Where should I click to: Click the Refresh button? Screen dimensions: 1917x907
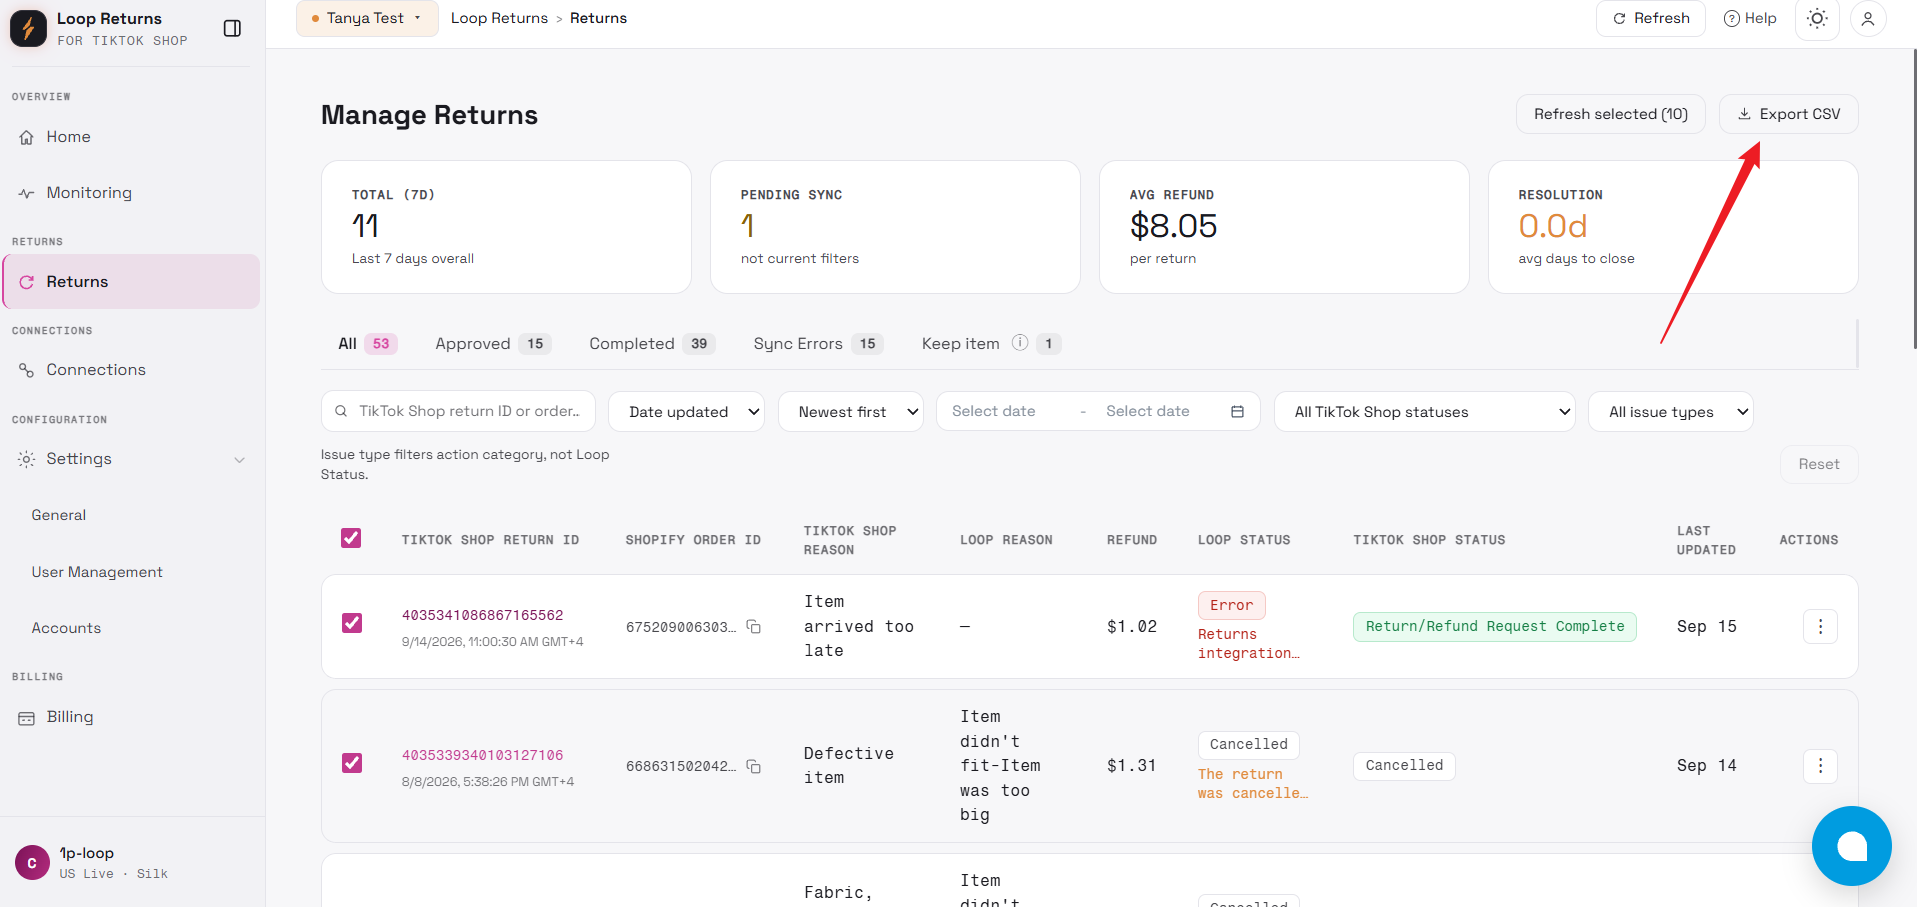(1651, 18)
